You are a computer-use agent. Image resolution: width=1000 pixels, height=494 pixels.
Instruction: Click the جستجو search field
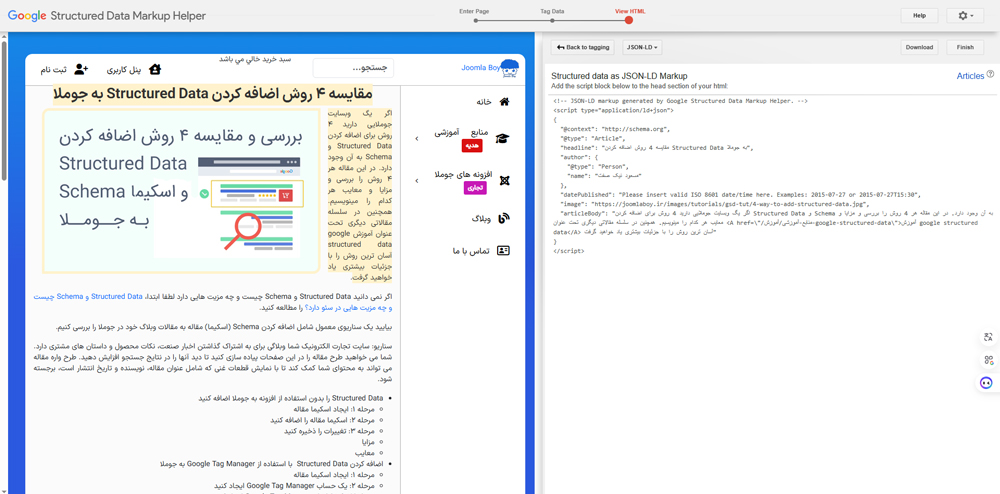[353, 68]
